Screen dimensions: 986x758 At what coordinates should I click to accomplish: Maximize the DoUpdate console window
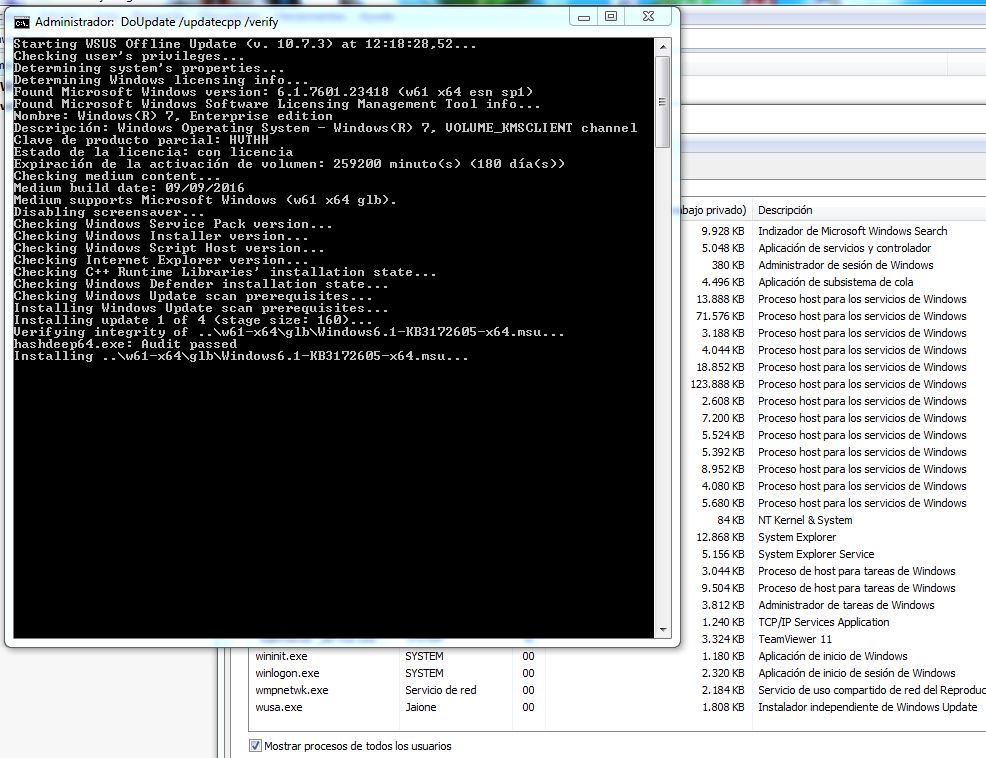611,17
